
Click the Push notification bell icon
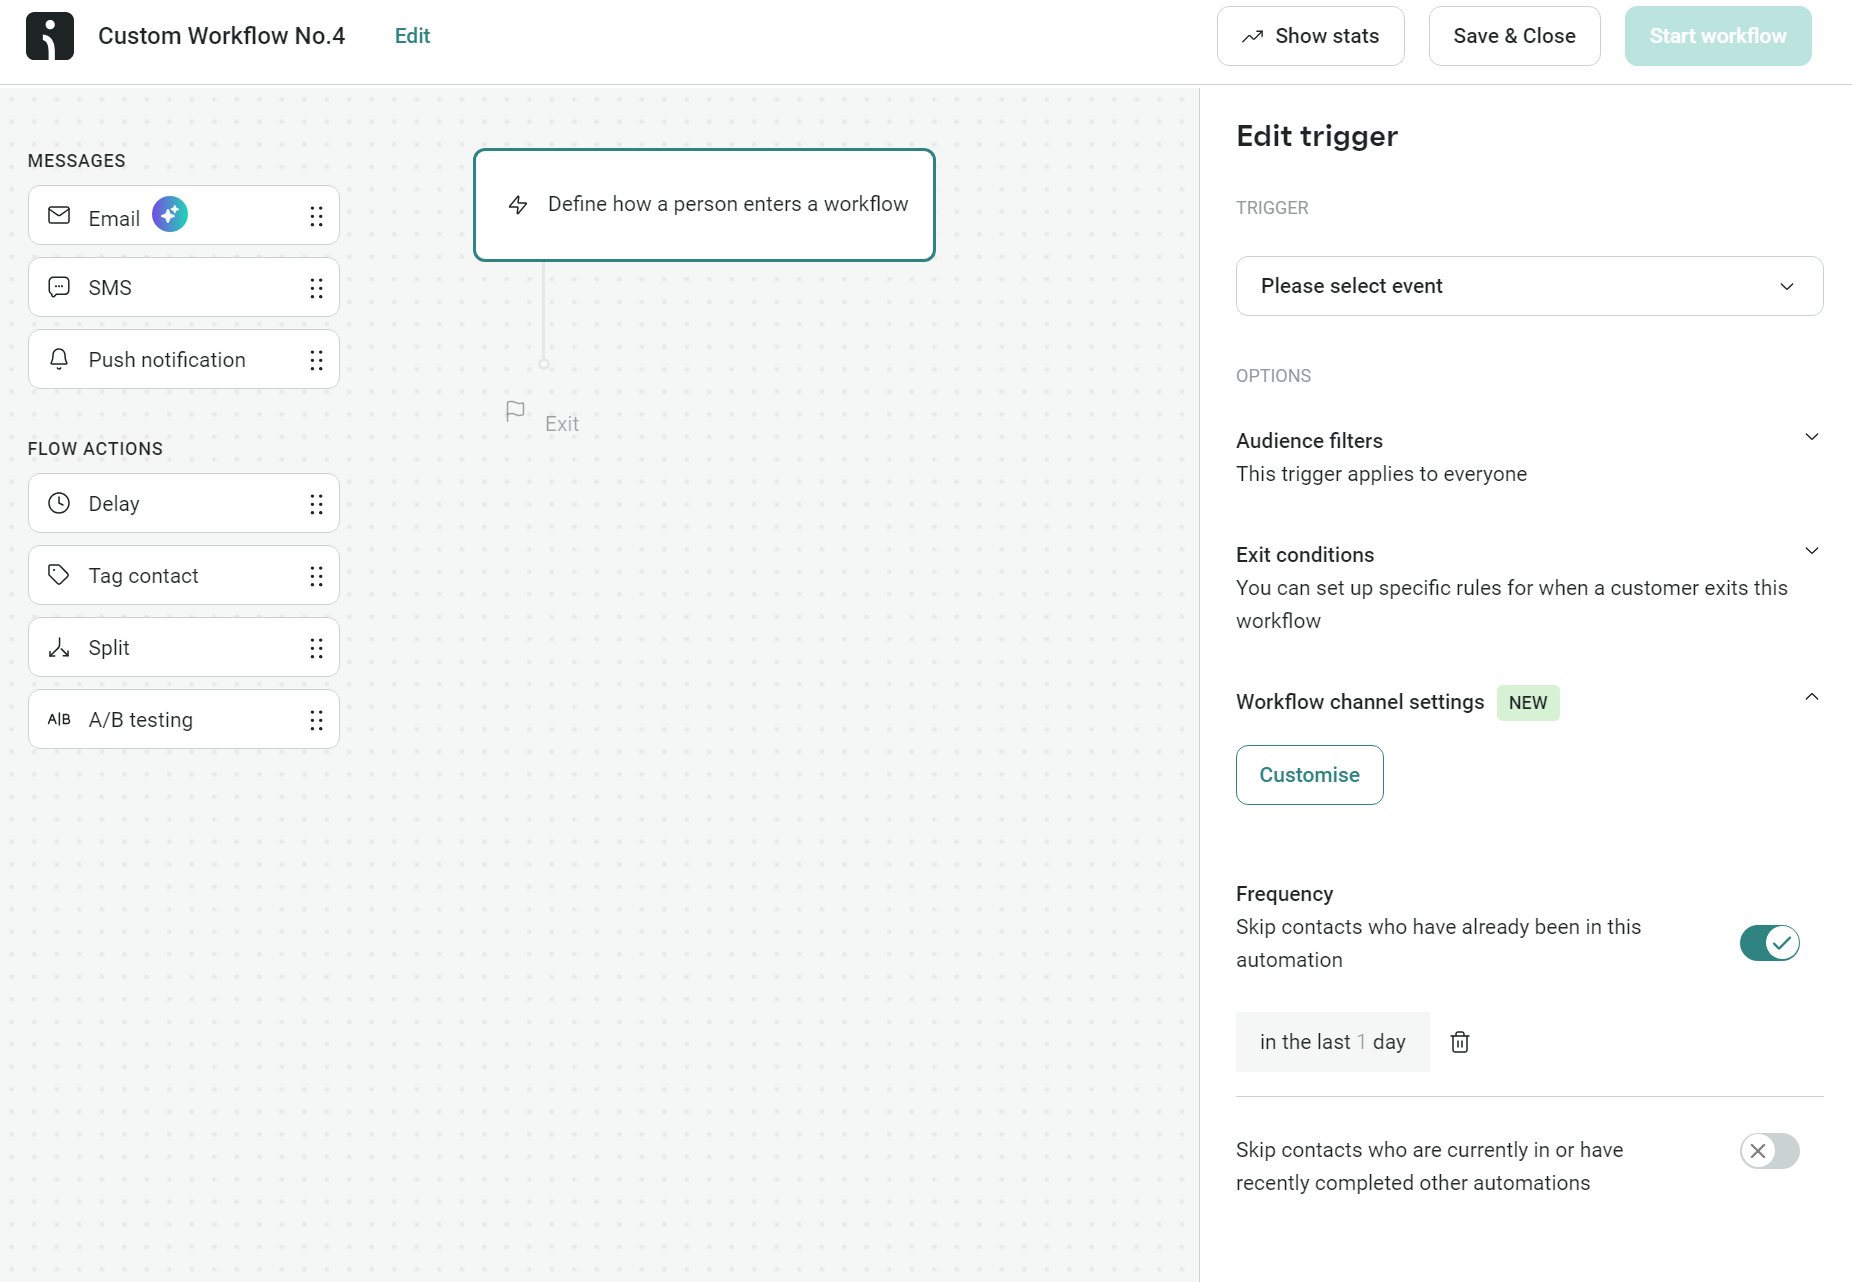[58, 359]
